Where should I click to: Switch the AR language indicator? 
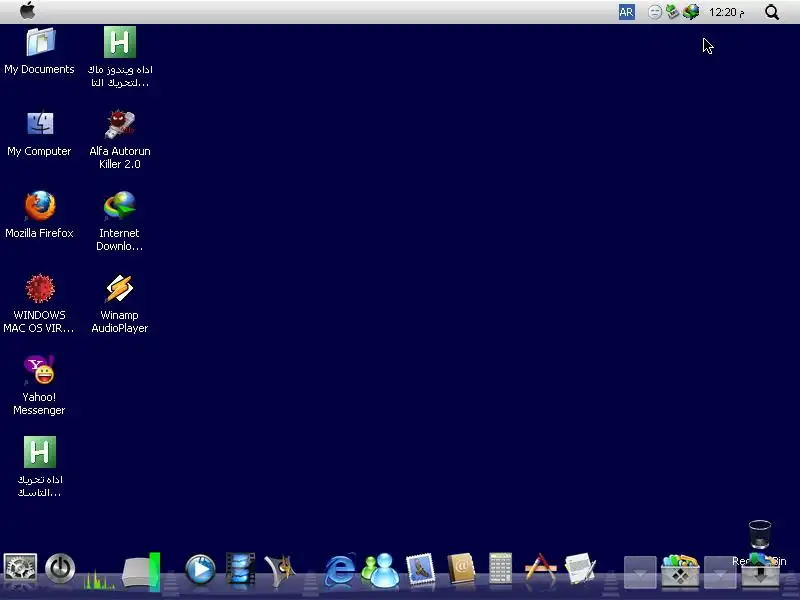627,12
